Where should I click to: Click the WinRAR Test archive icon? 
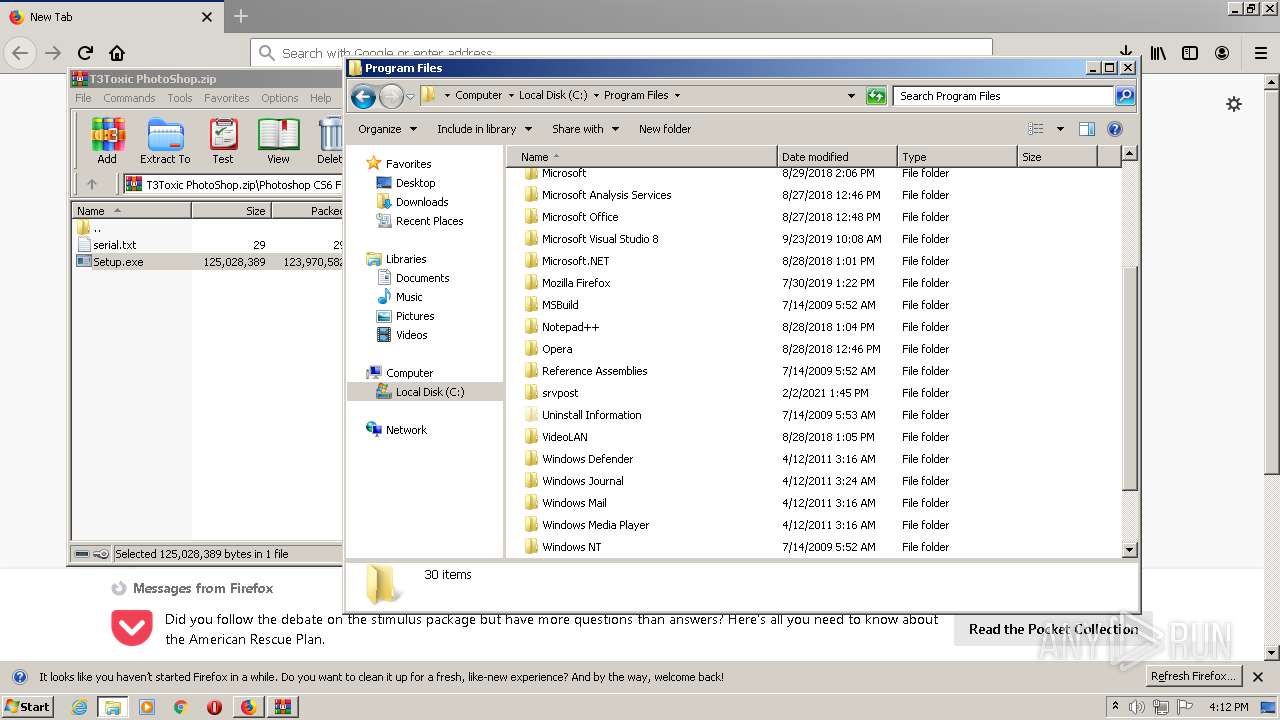[223, 141]
